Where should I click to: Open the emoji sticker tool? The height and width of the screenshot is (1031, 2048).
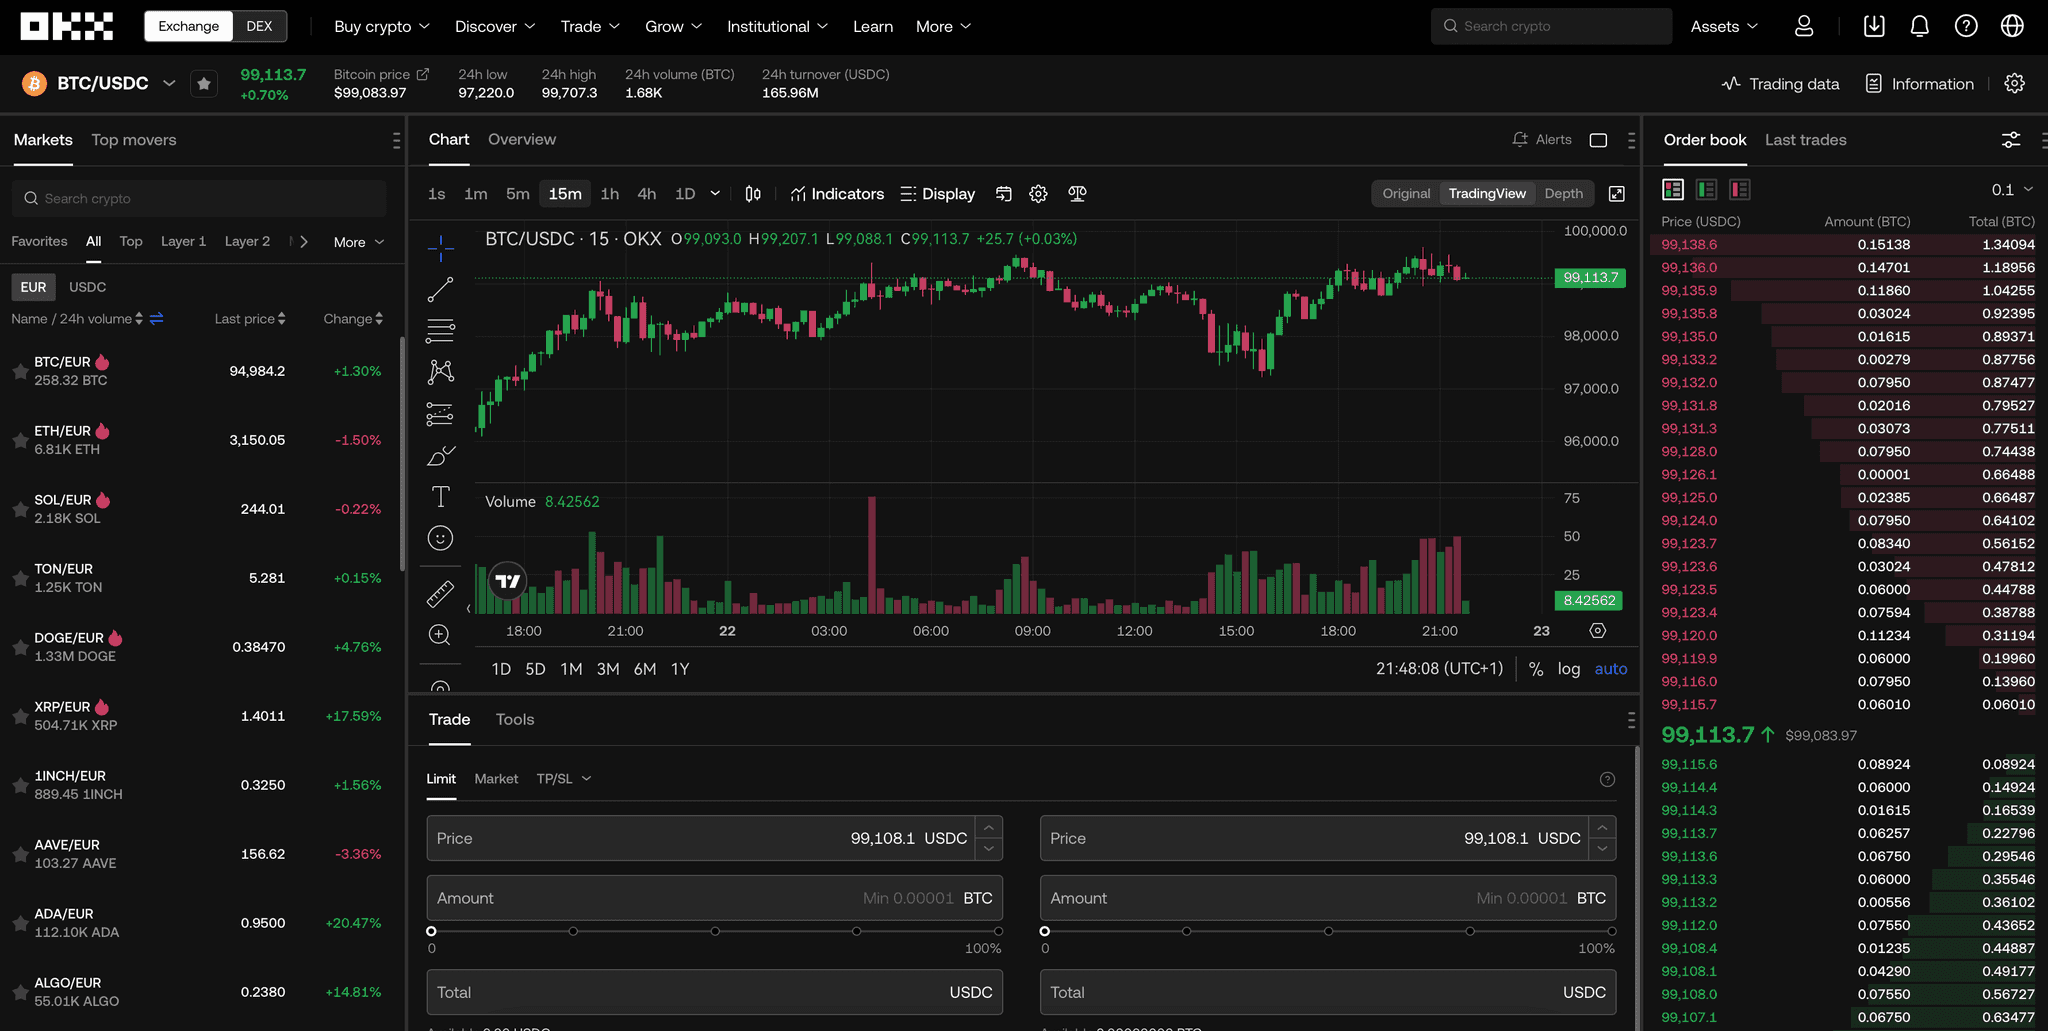coord(440,537)
